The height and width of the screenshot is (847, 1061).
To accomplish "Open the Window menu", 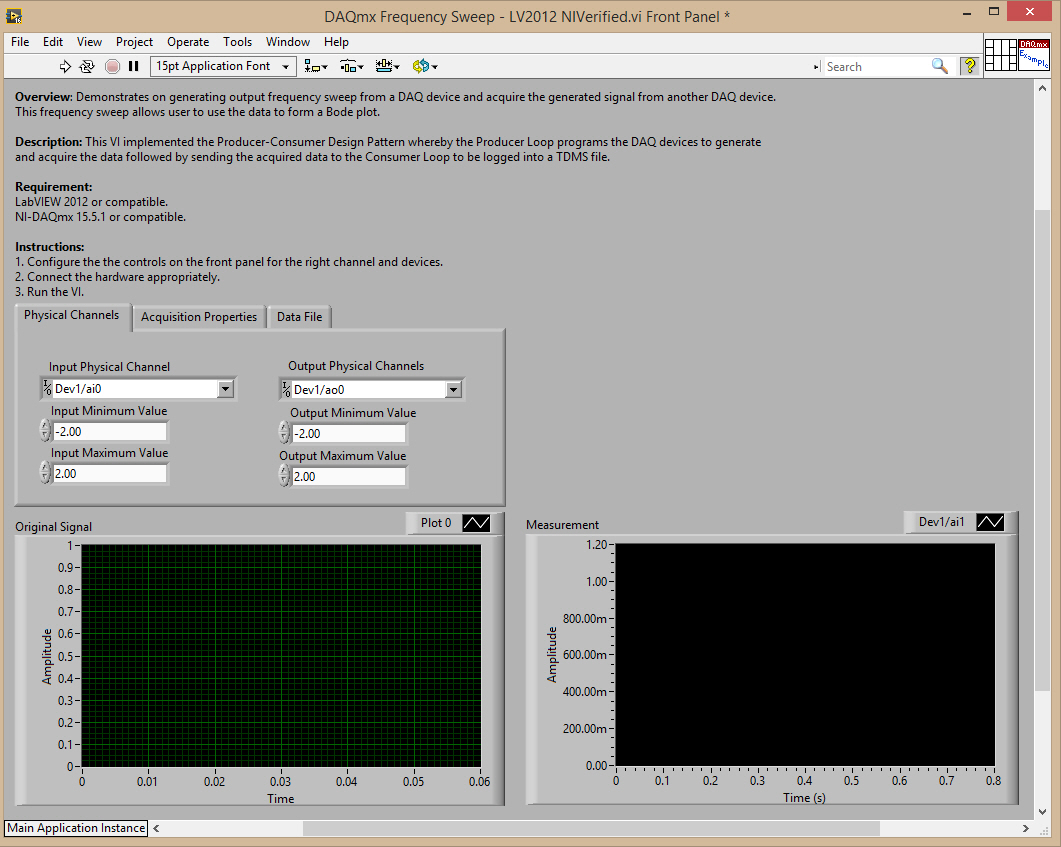I will pyautogui.click(x=288, y=42).
